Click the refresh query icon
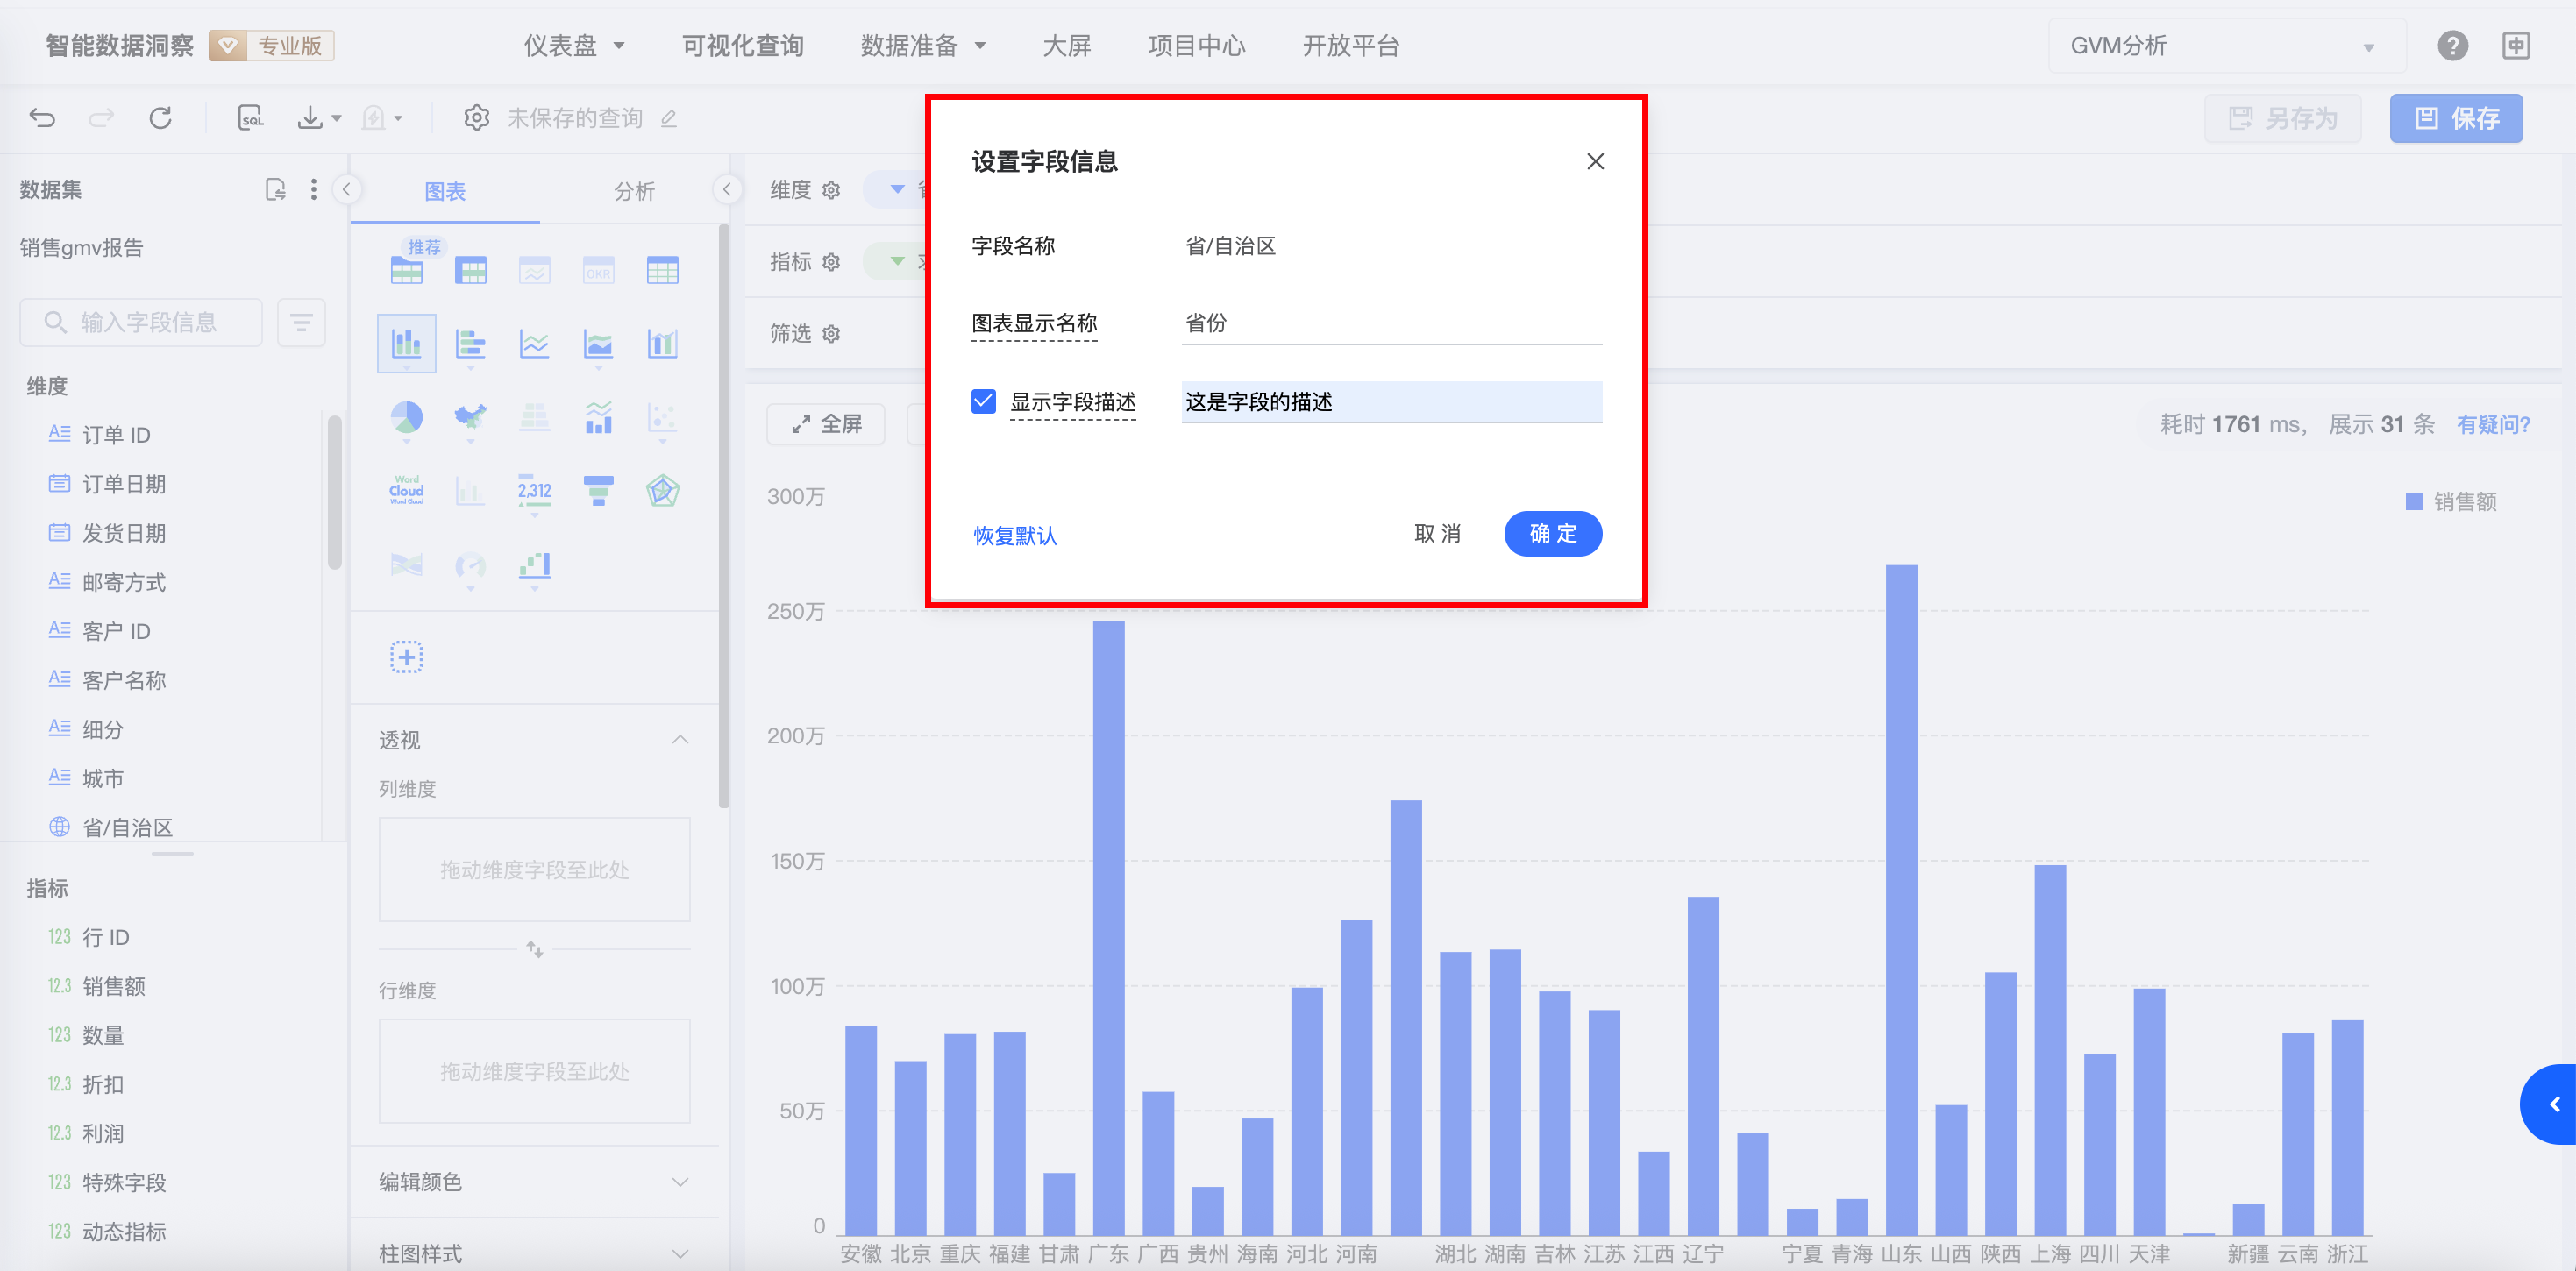This screenshot has height=1271, width=2576. 160,118
